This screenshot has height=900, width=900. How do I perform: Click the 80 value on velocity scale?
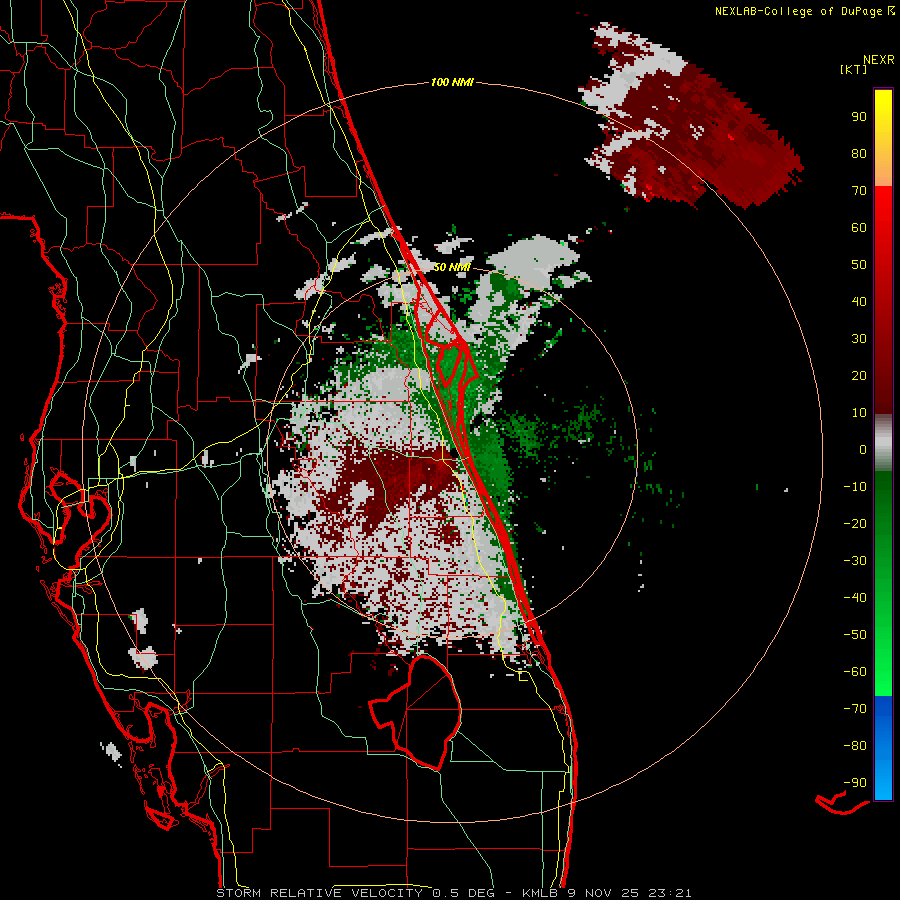click(859, 154)
